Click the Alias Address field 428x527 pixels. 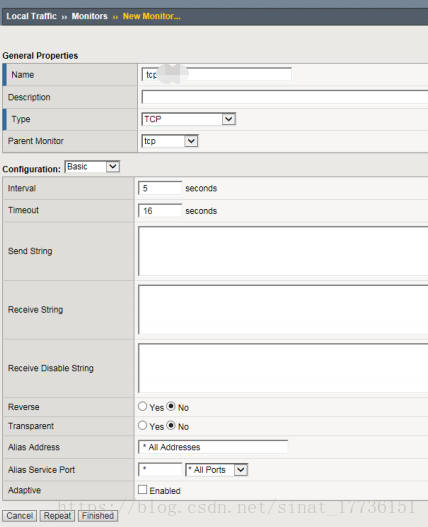(x=213, y=447)
